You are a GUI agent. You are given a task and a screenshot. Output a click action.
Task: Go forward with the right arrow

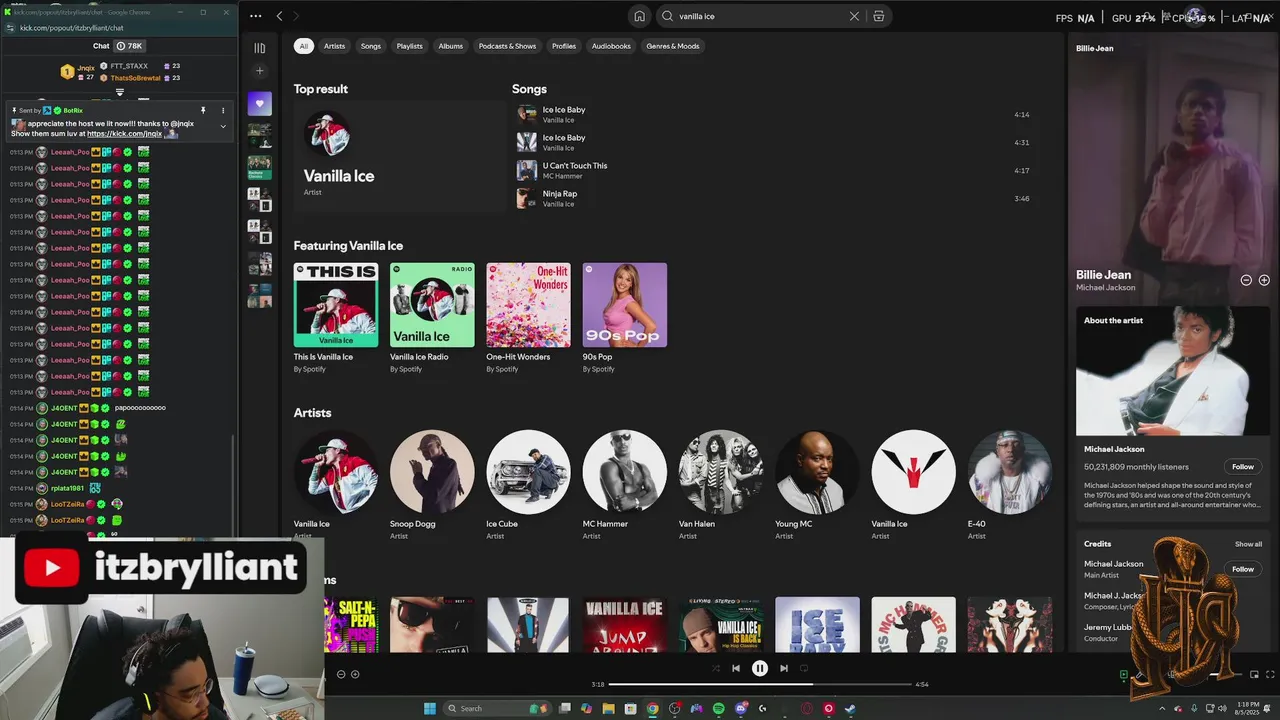pos(297,16)
